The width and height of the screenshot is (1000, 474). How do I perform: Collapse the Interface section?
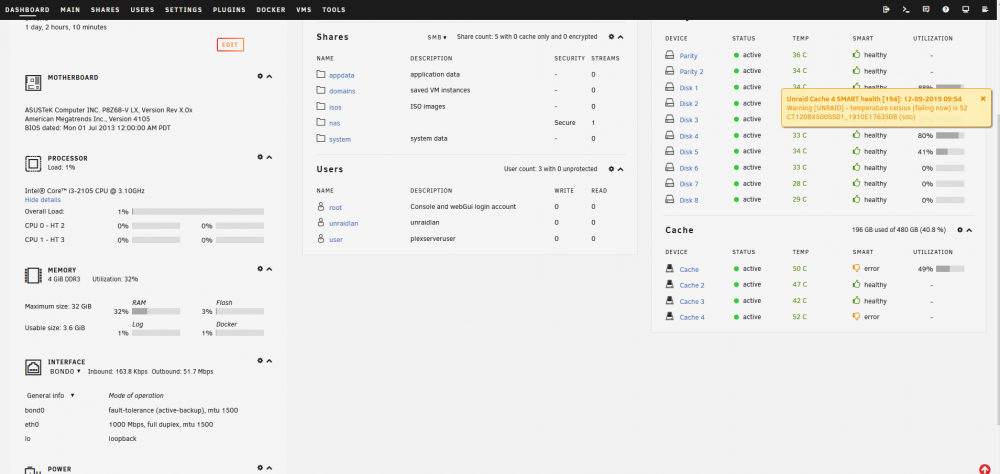pos(269,361)
